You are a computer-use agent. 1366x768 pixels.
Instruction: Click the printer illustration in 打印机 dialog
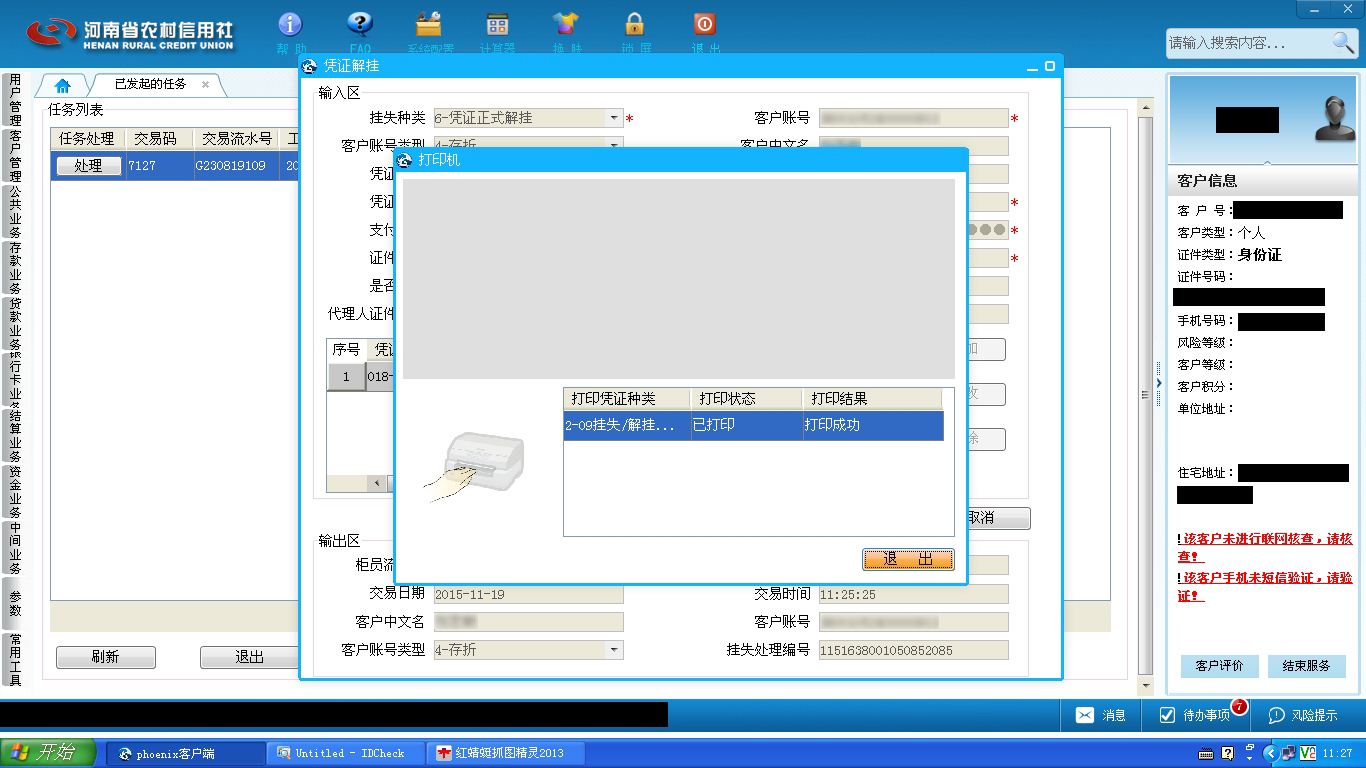tap(475, 468)
